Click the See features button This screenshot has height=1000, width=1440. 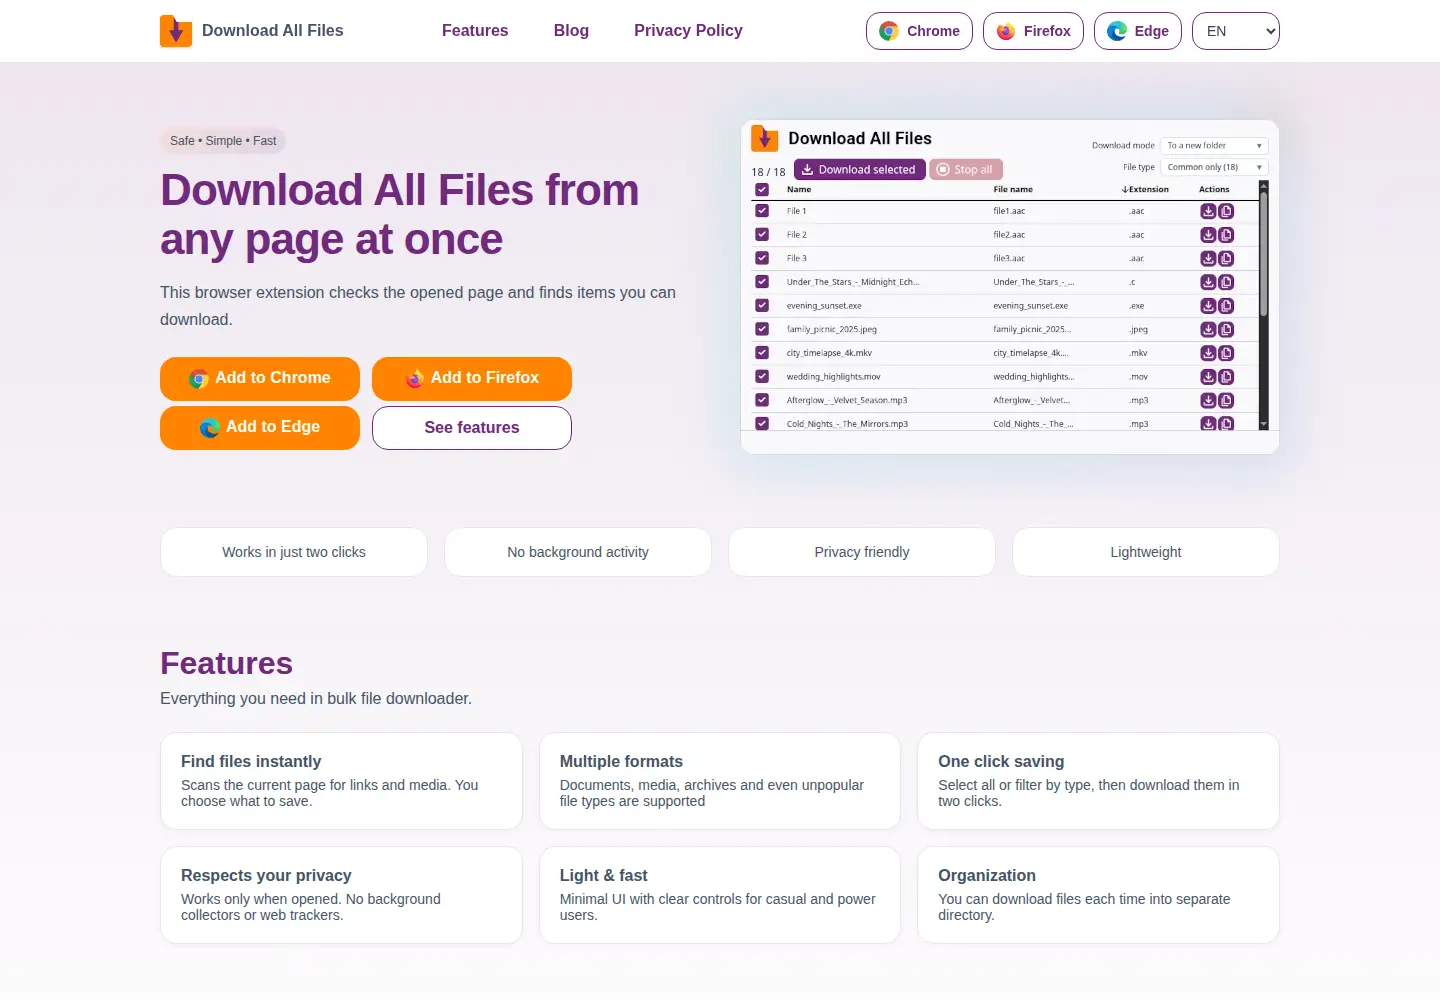click(x=472, y=428)
